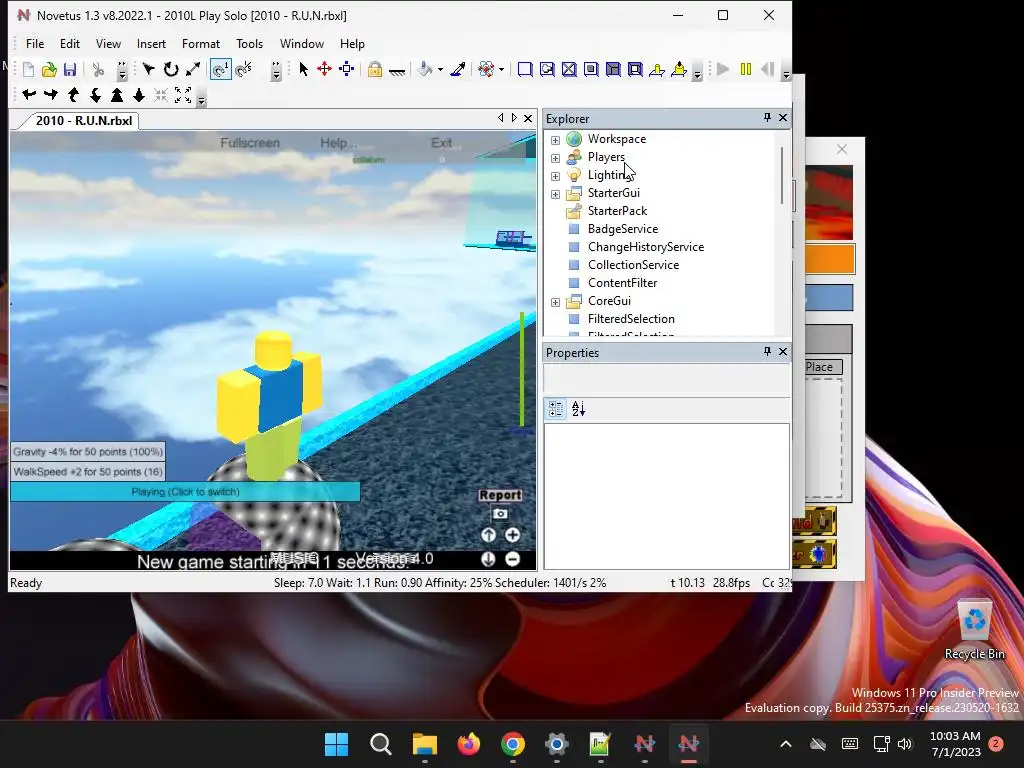
Task: Click the camera tilt down curved arrow
Action: [x=95, y=95]
